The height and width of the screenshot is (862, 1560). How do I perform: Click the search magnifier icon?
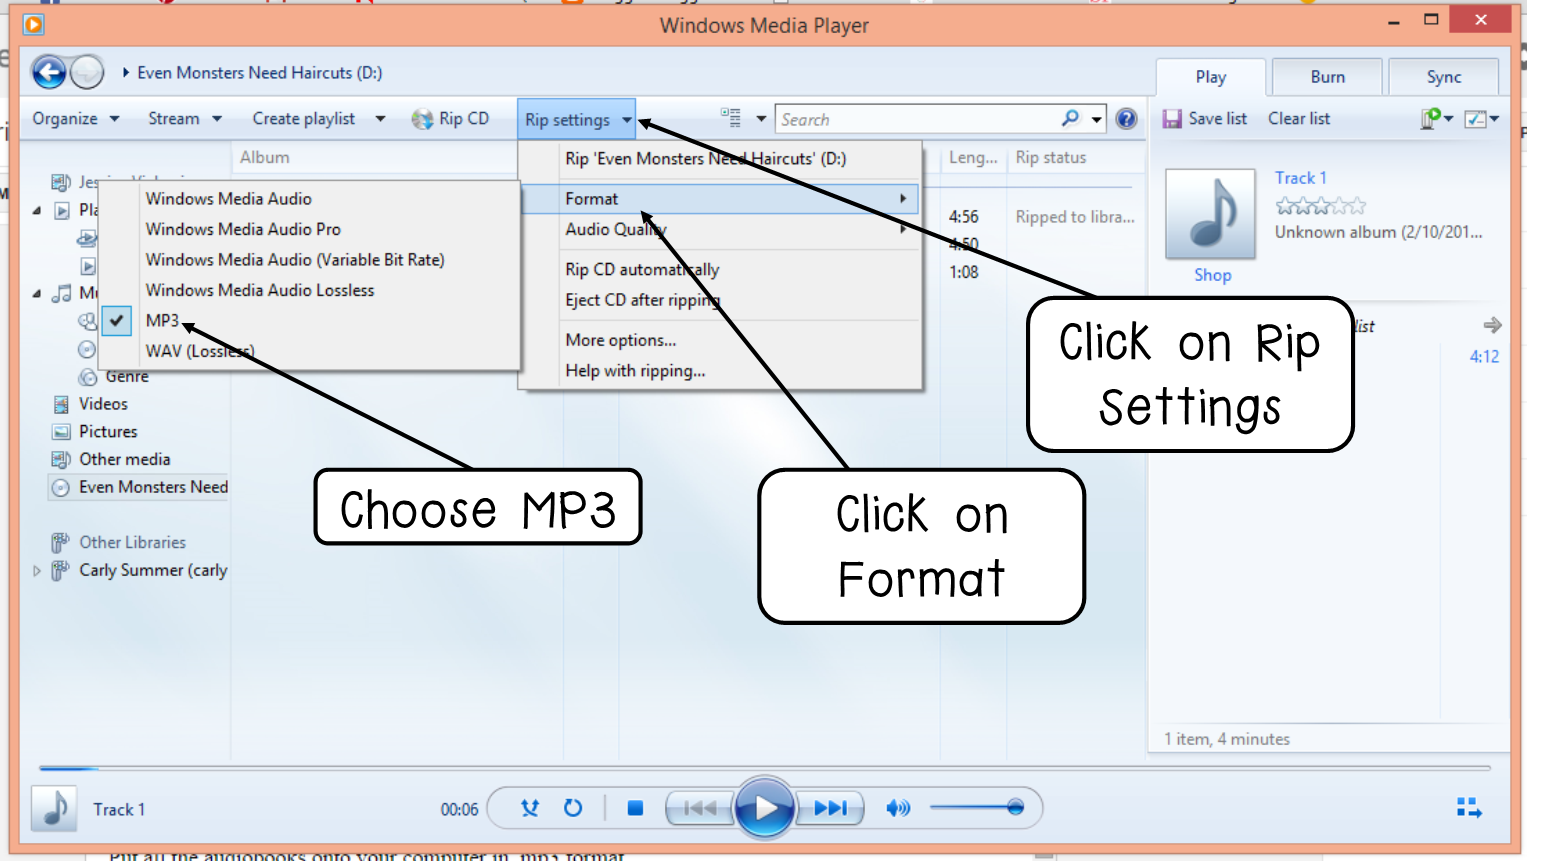click(1070, 118)
